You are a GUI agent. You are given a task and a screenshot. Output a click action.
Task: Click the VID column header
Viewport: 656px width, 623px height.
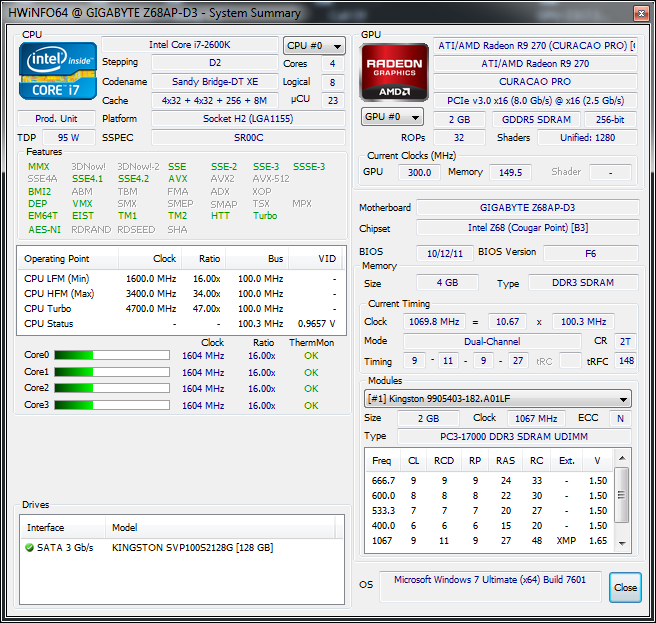315,259
